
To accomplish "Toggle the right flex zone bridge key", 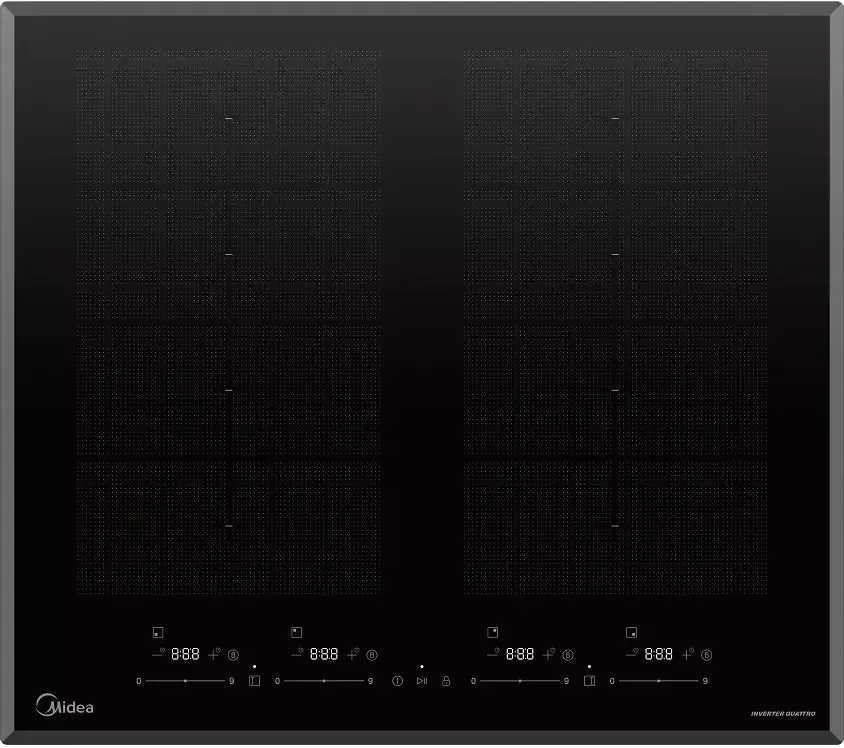I will pyautogui.click(x=589, y=681).
